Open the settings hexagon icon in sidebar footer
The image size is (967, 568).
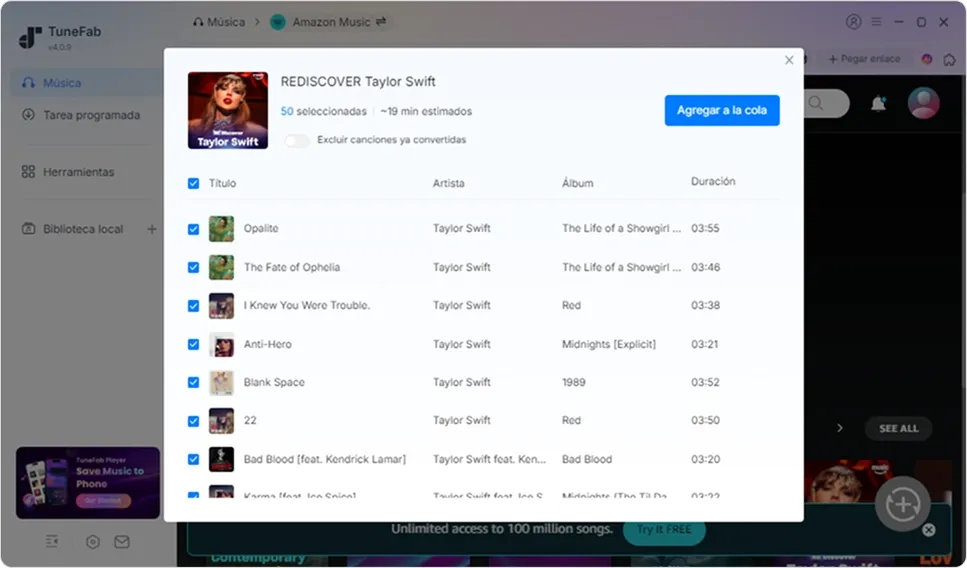pyautogui.click(x=93, y=542)
